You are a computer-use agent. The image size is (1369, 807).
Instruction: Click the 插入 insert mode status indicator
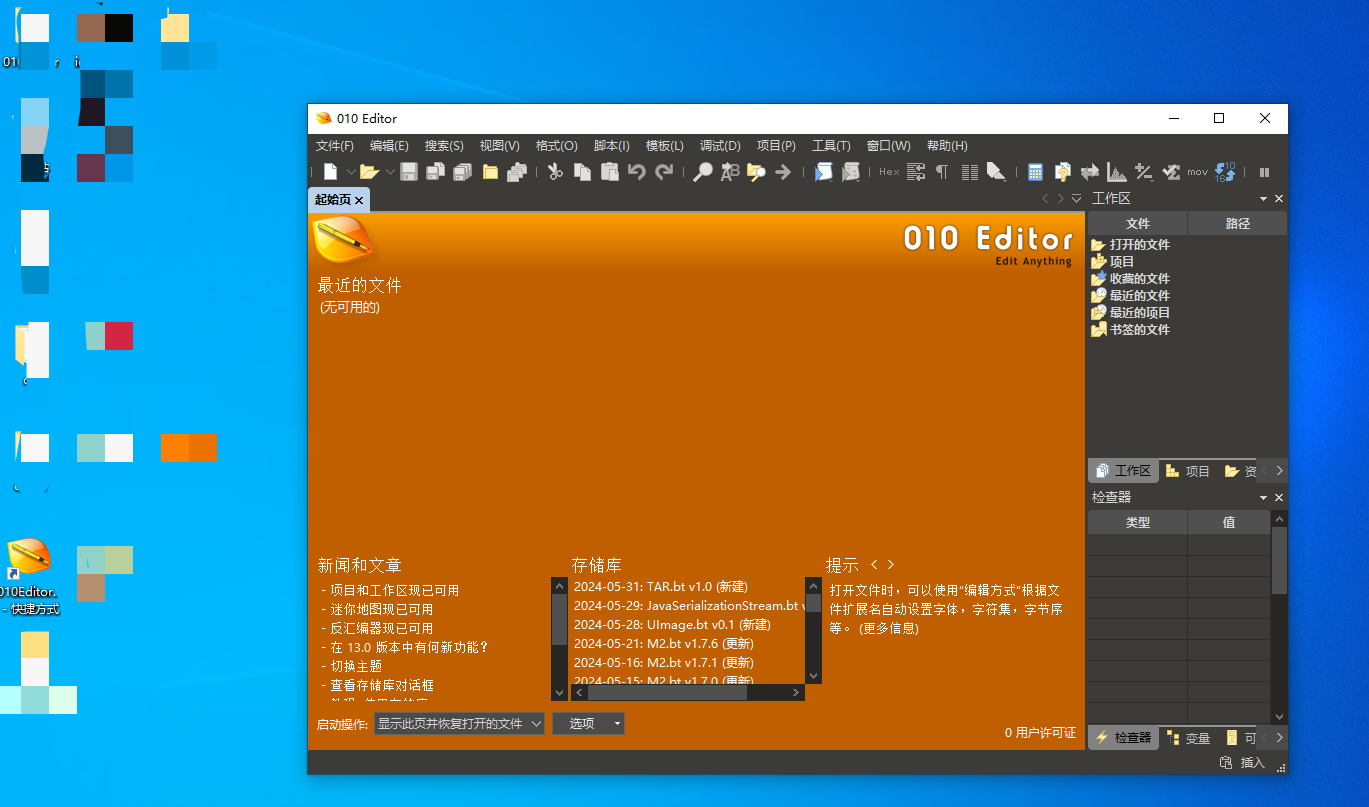click(x=1252, y=763)
